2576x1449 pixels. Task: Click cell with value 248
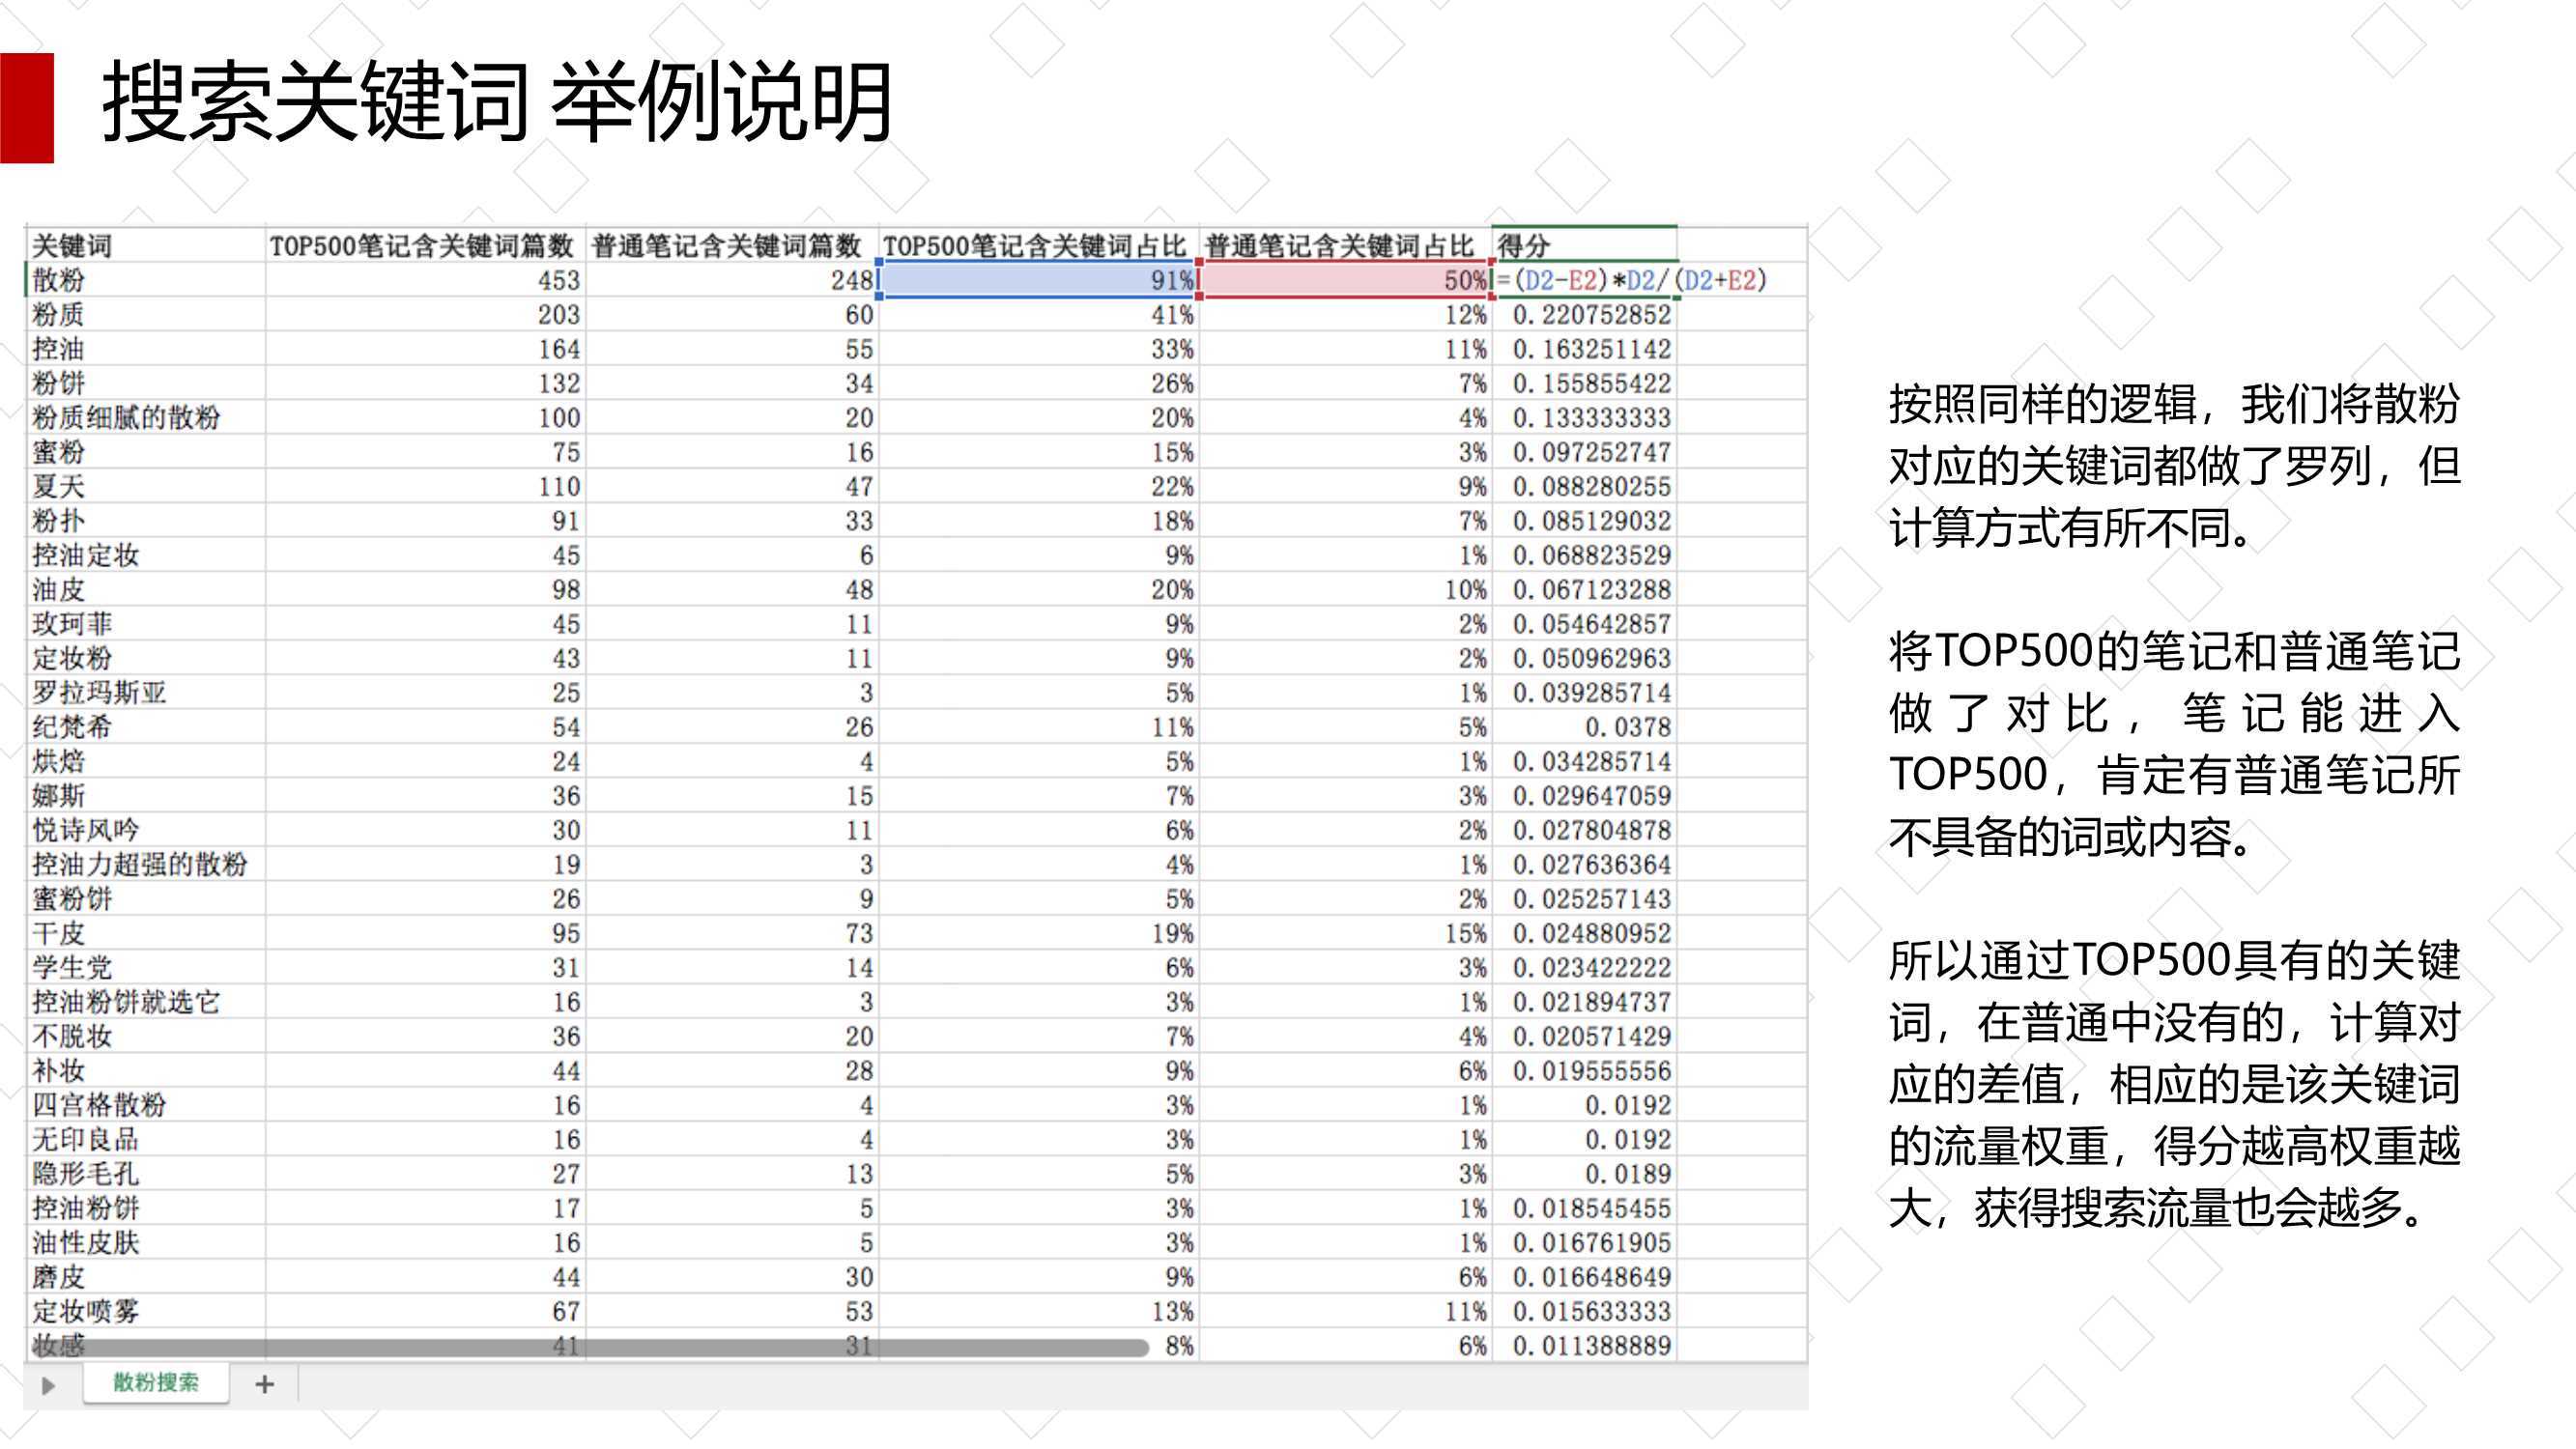pos(732,280)
